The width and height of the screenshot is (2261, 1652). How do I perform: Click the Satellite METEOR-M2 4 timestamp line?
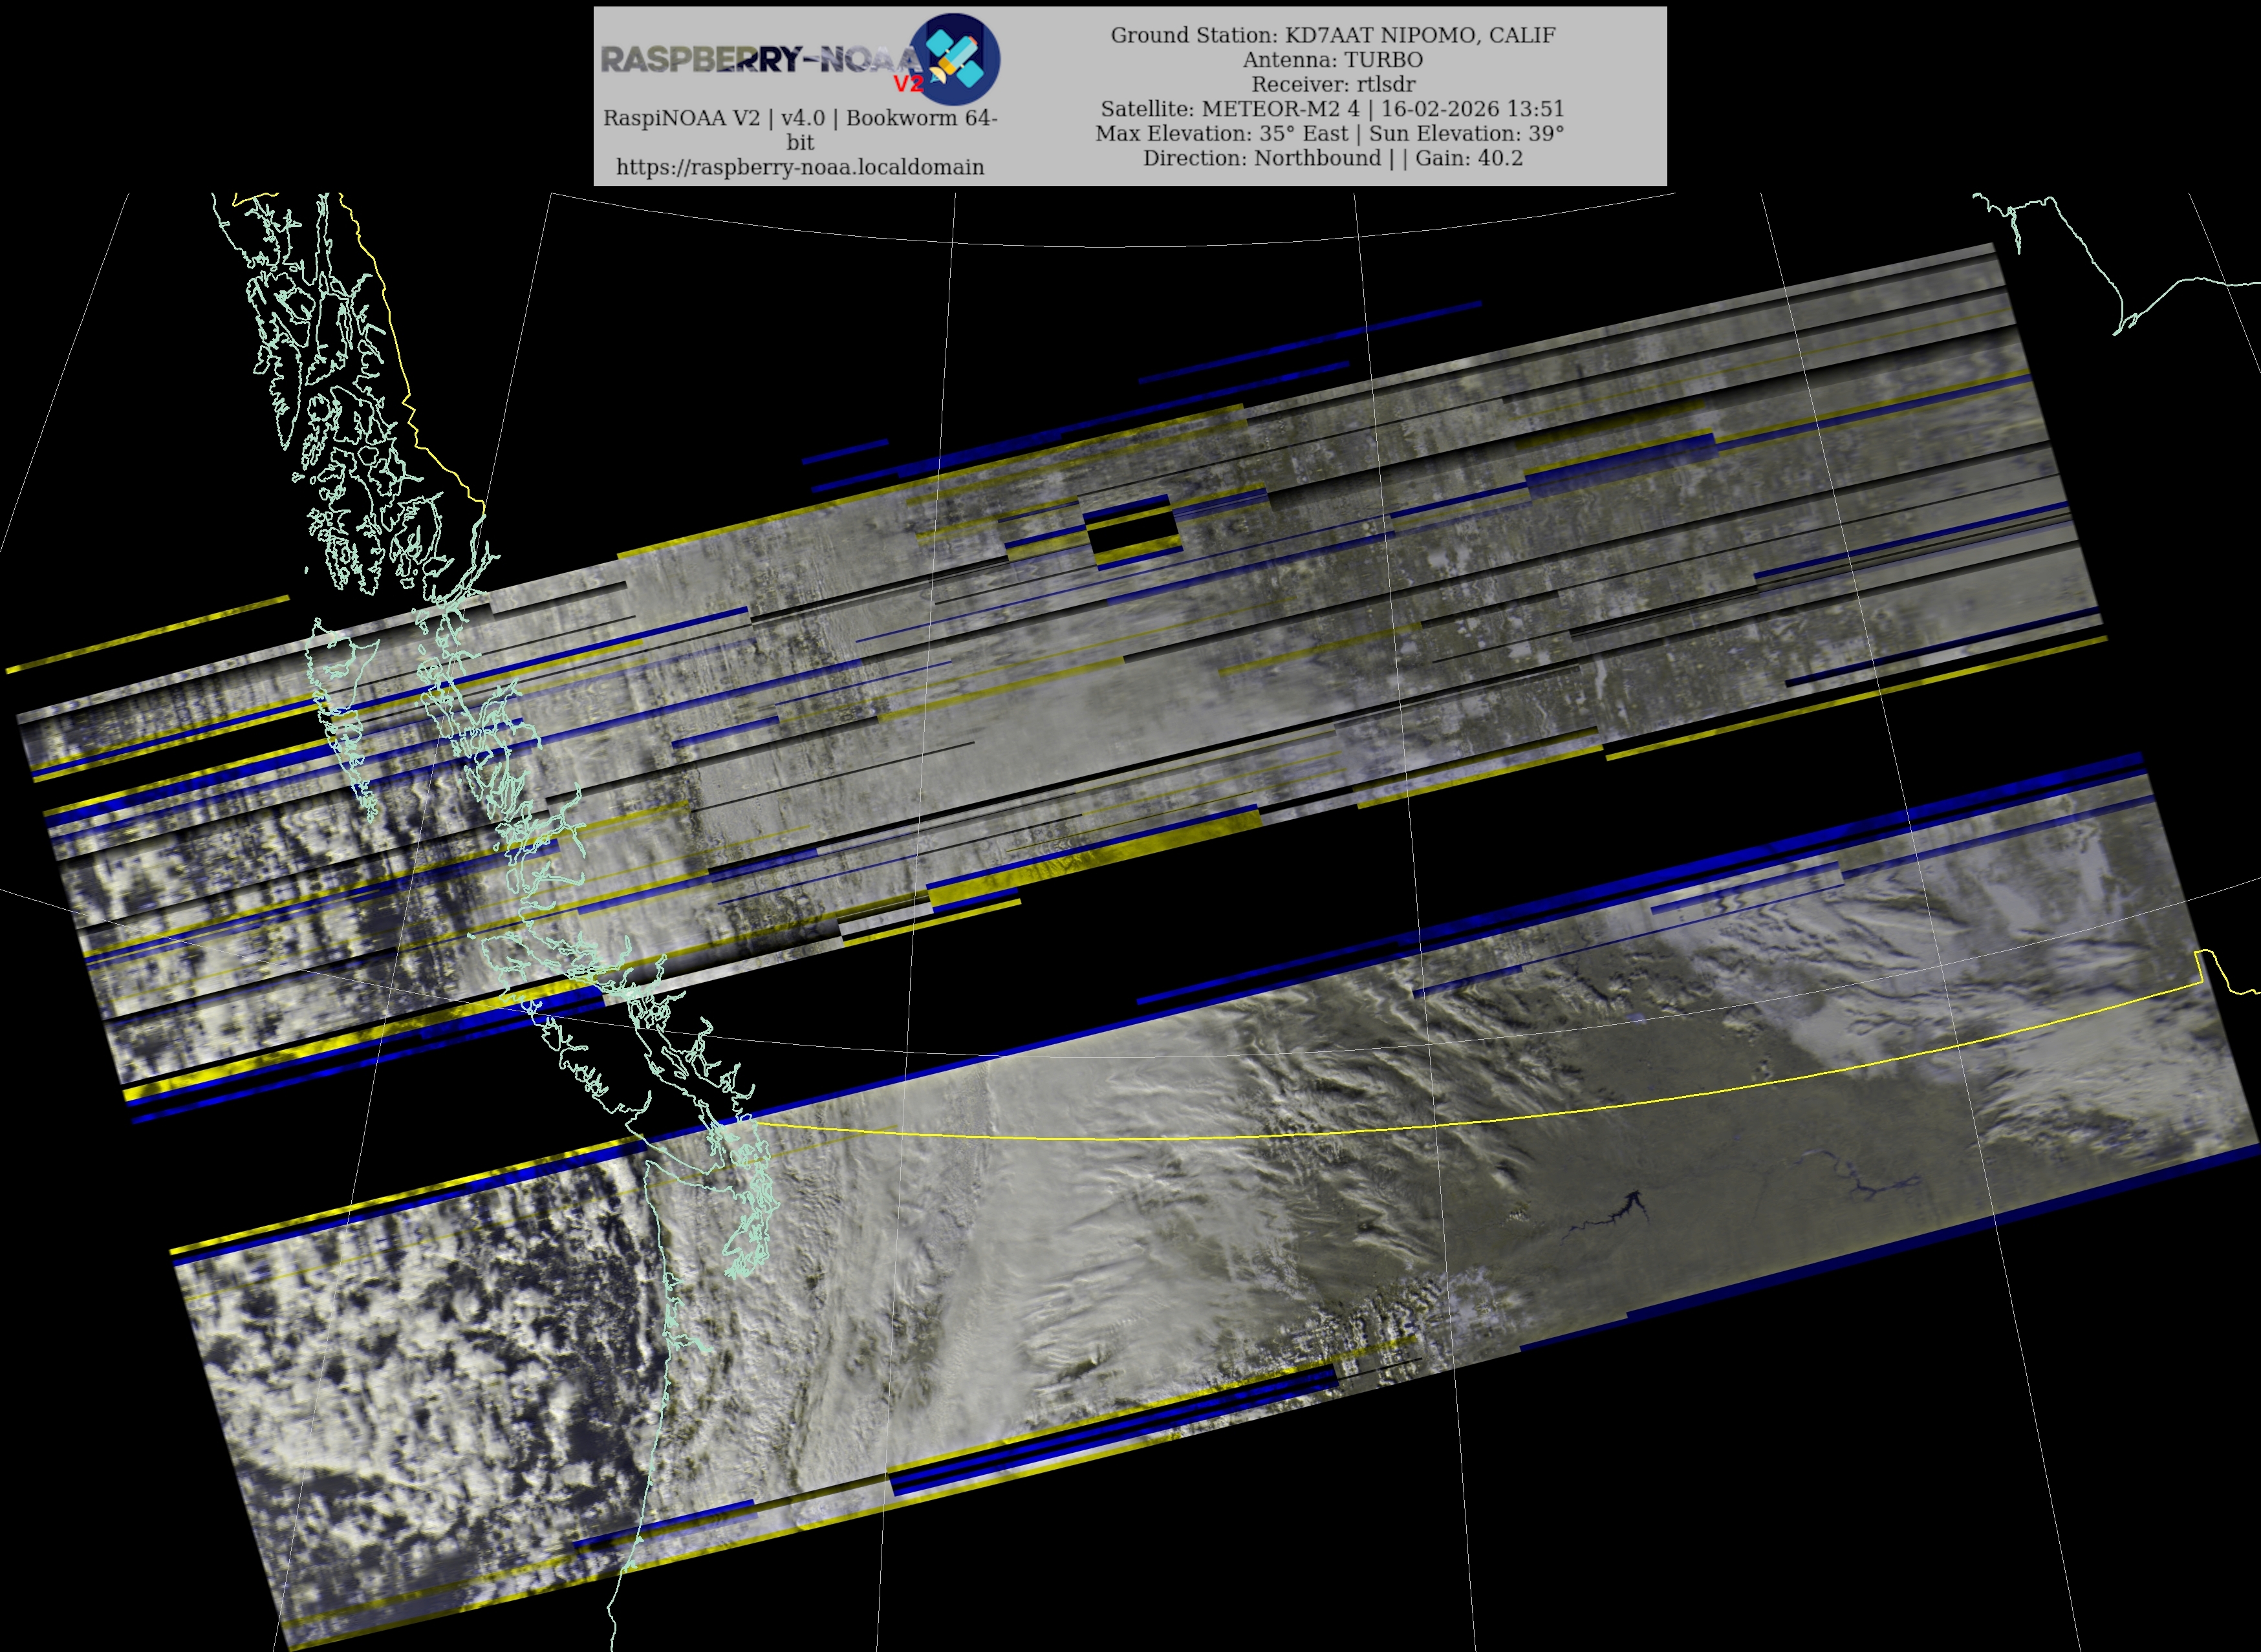coord(1332,109)
